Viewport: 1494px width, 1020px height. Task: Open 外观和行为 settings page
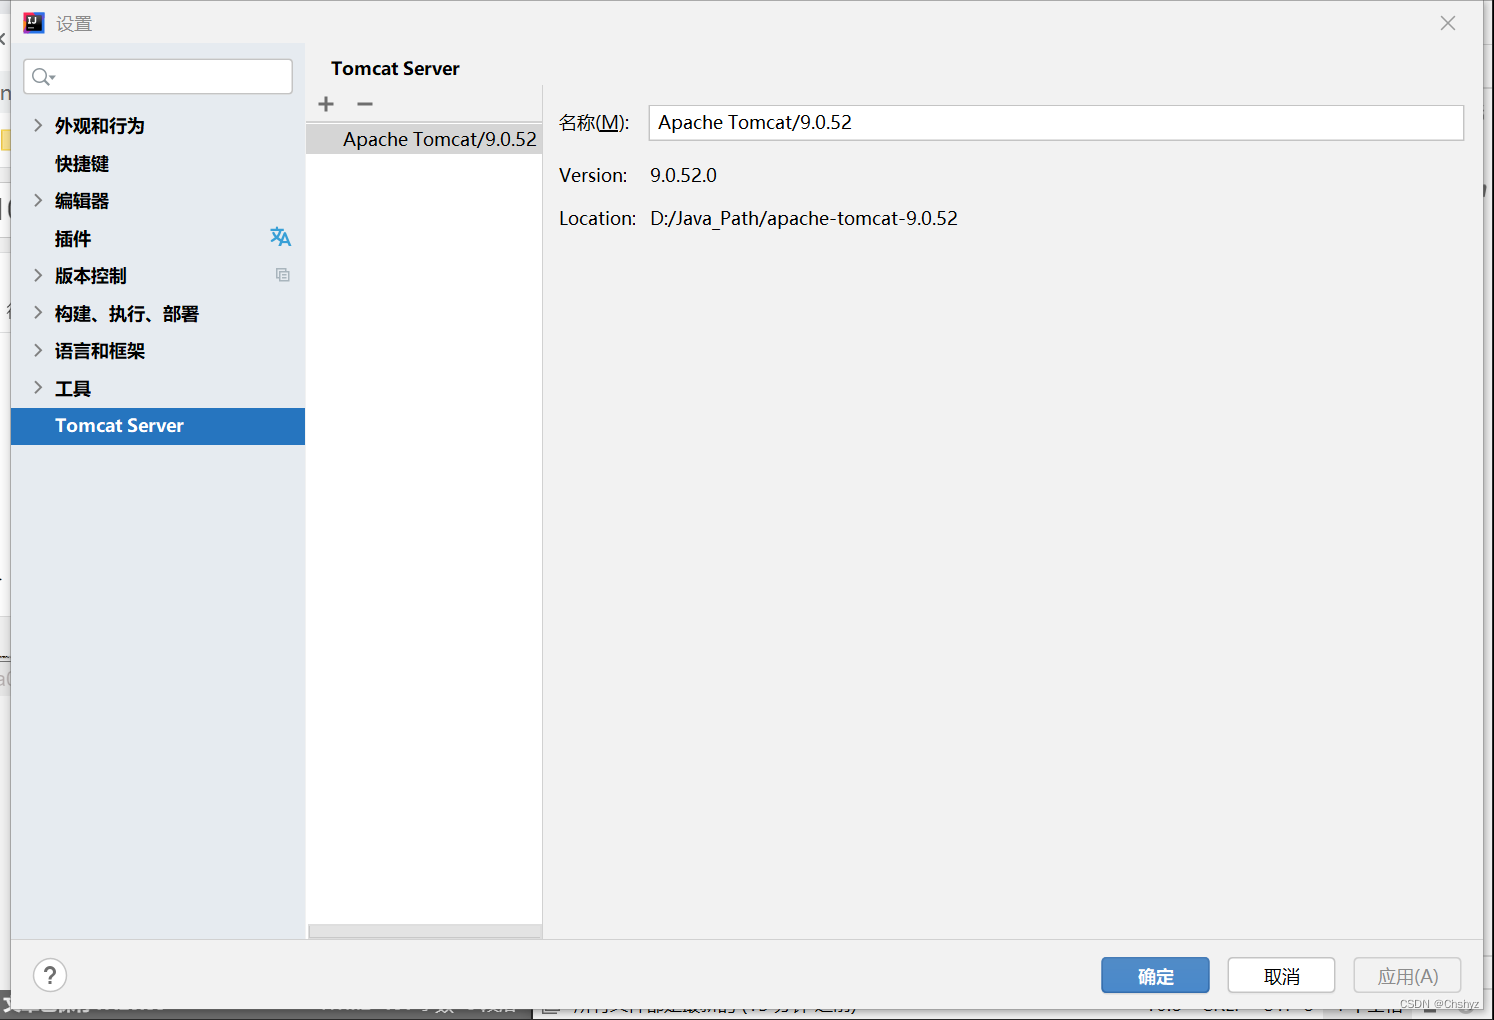(x=100, y=126)
